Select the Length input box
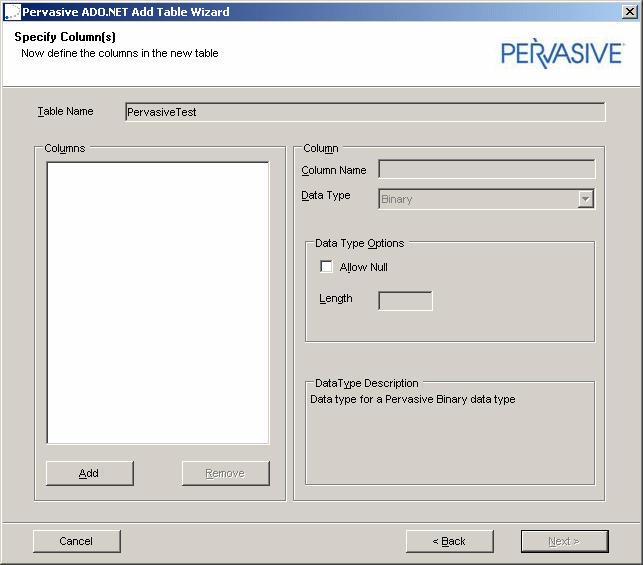This screenshot has width=643, height=565. (405, 300)
